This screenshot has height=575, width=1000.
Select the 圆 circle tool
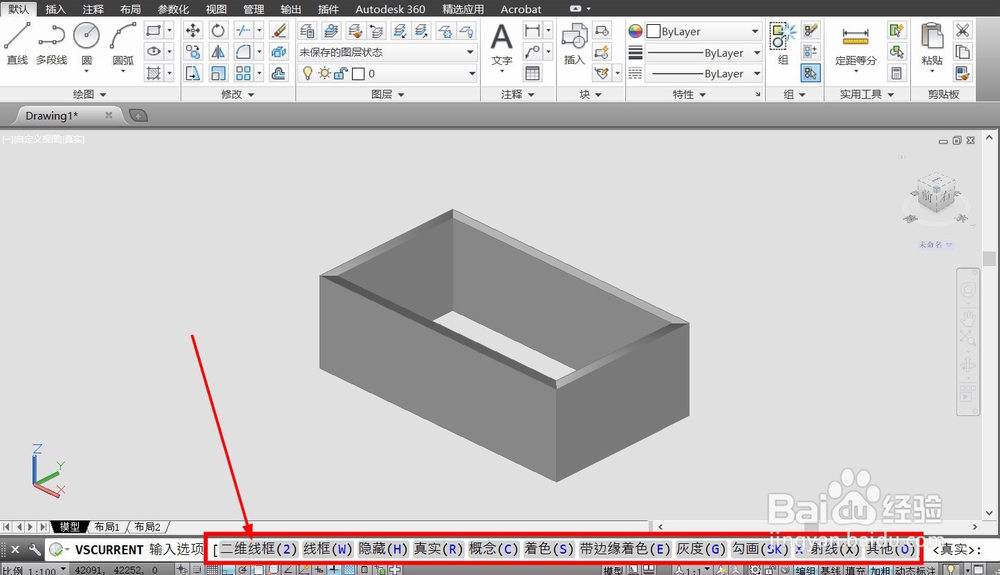tap(86, 43)
